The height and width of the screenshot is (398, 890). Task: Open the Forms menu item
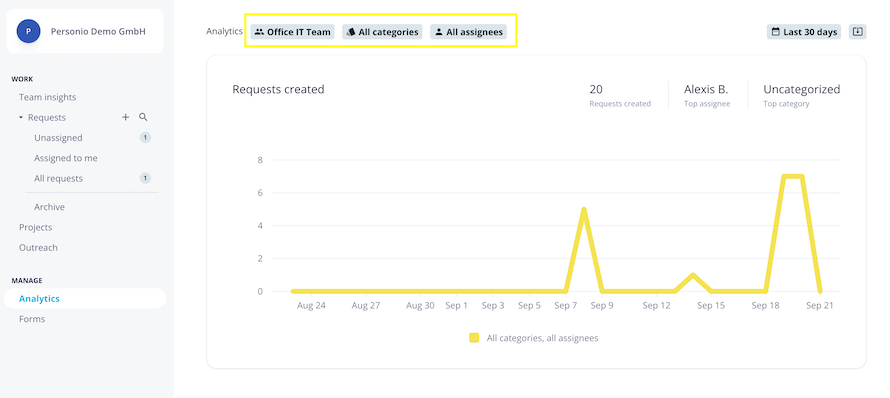[32, 319]
